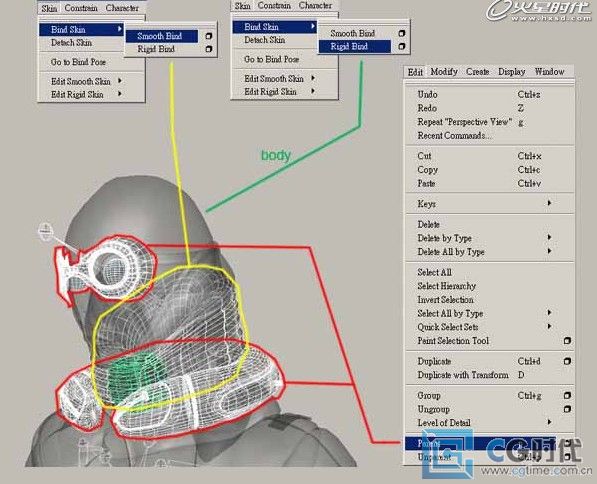
Task: Open the Window menu
Action: coord(549,72)
